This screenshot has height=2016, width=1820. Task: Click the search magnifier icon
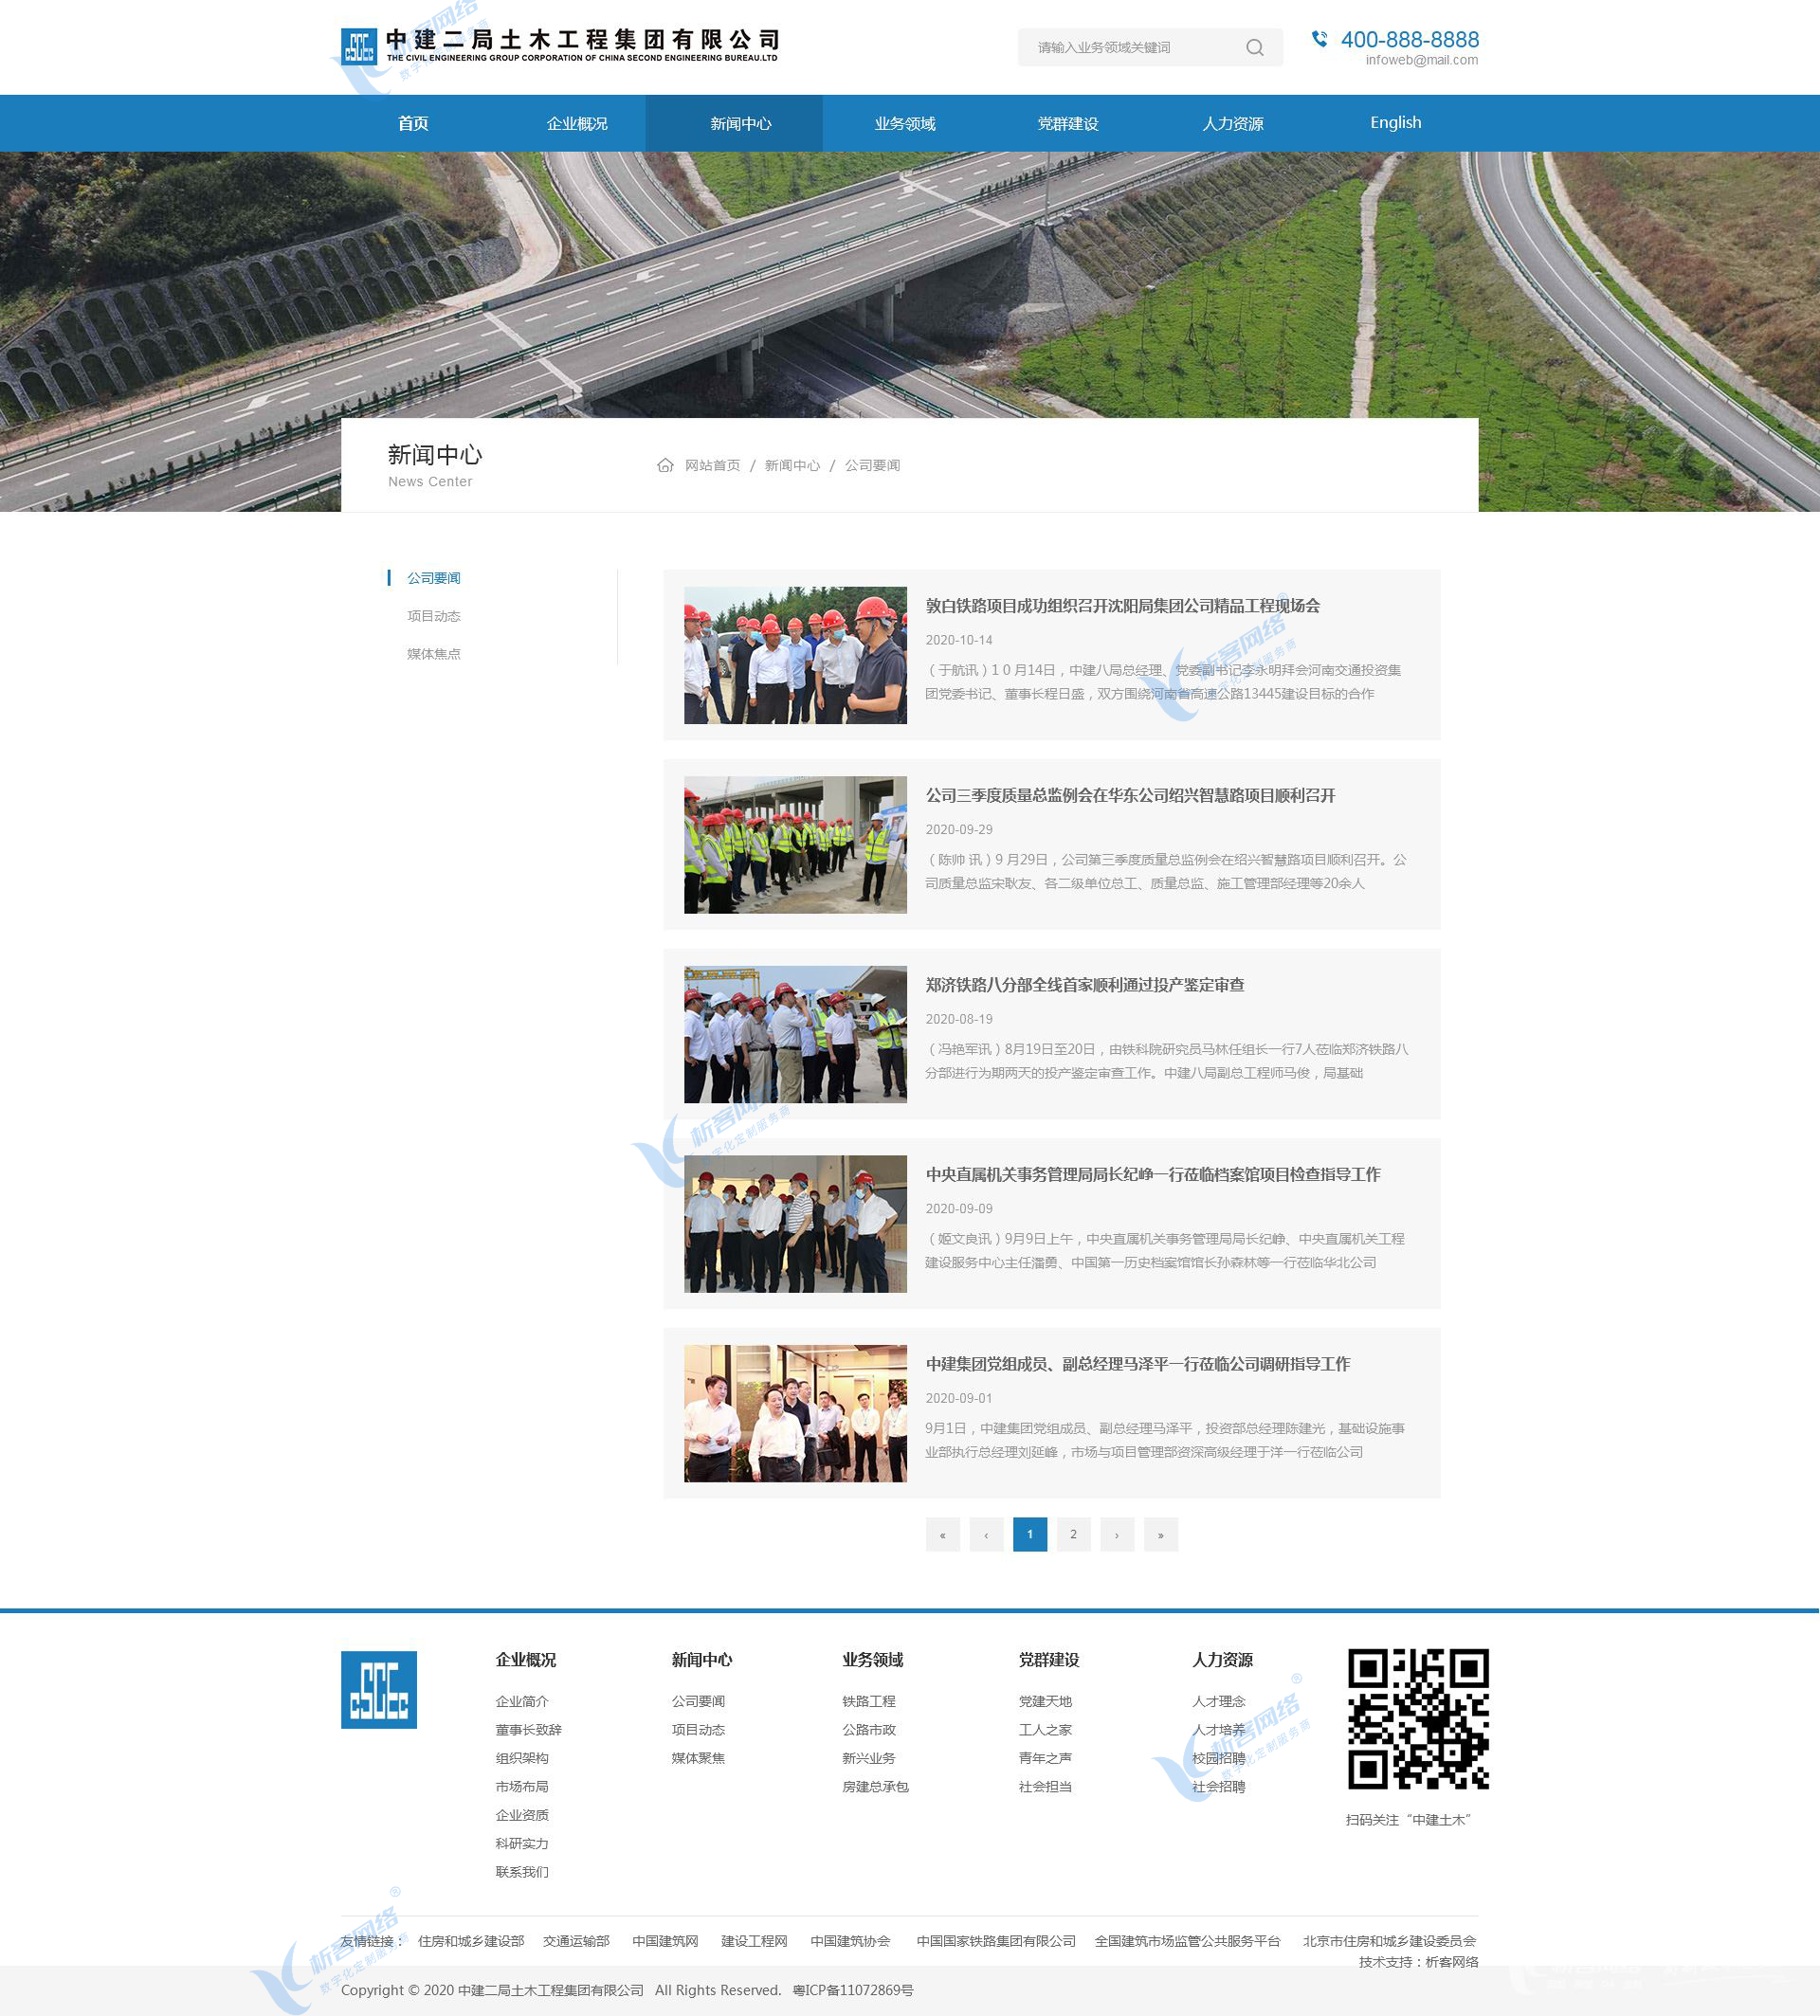[x=1254, y=48]
